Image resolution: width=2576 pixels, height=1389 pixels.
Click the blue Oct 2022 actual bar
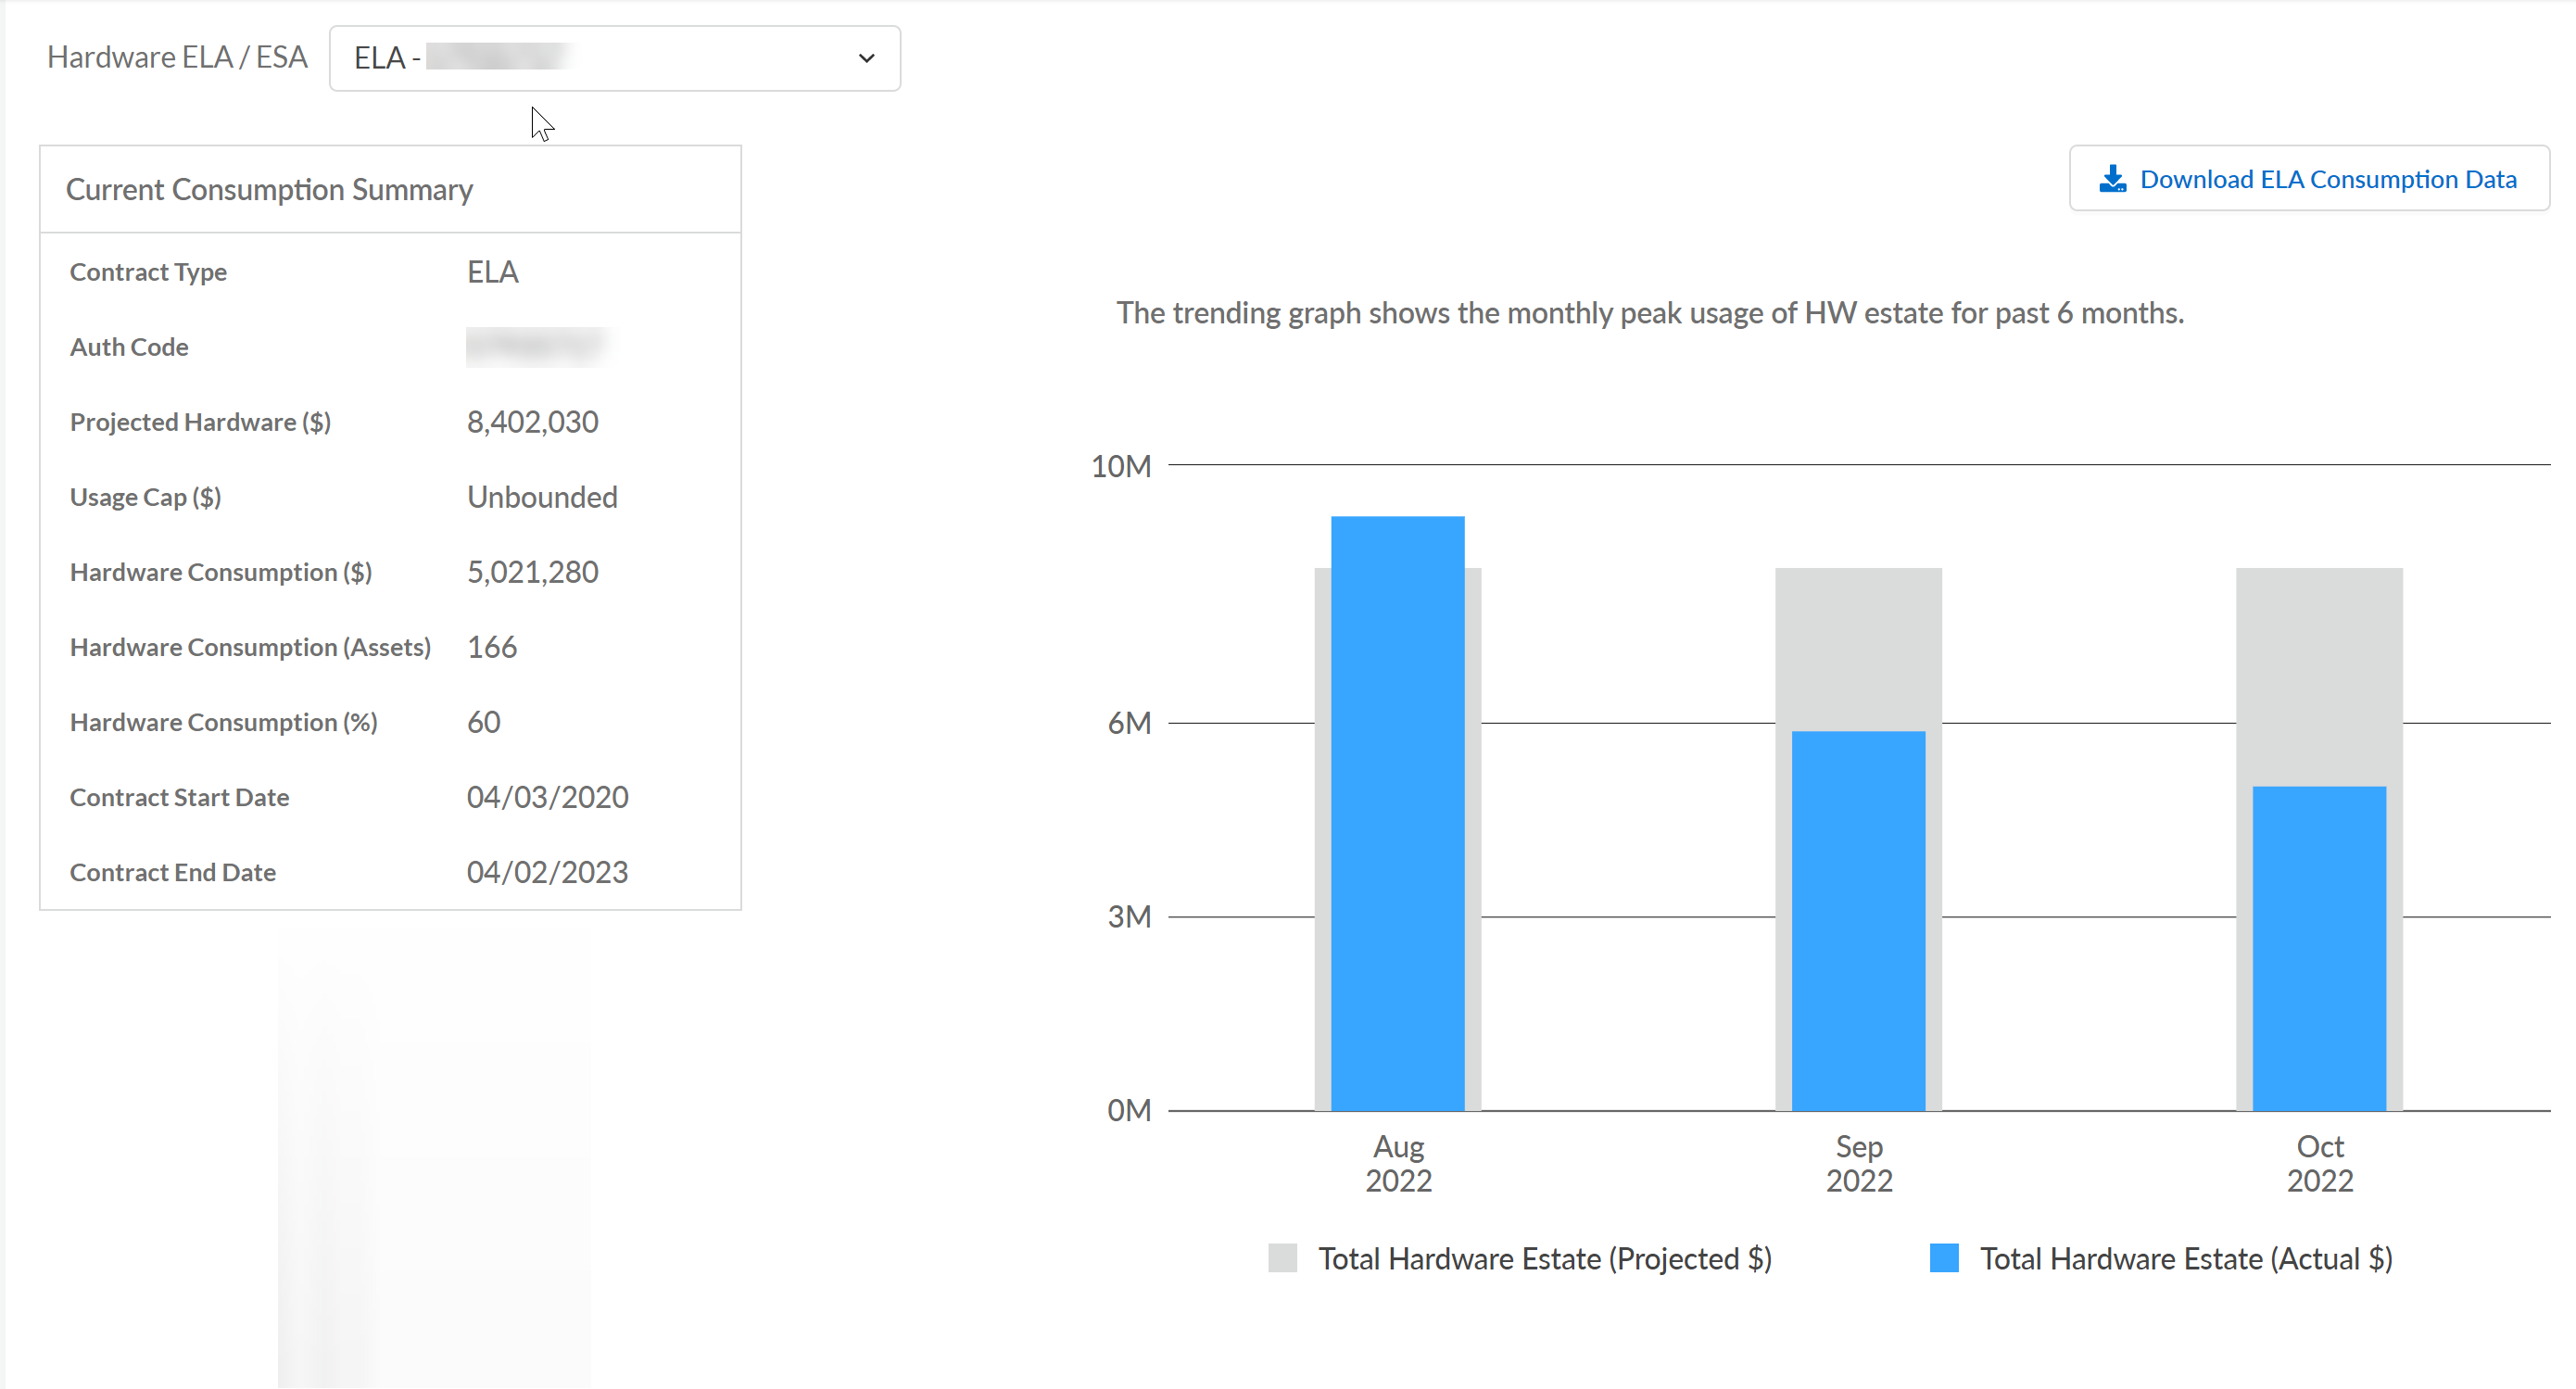2318,948
